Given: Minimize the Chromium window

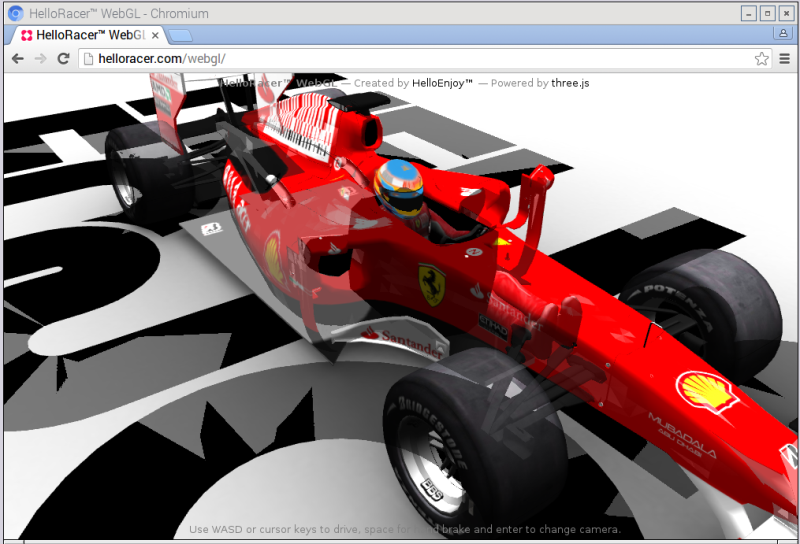Looking at the screenshot, I should (x=748, y=13).
